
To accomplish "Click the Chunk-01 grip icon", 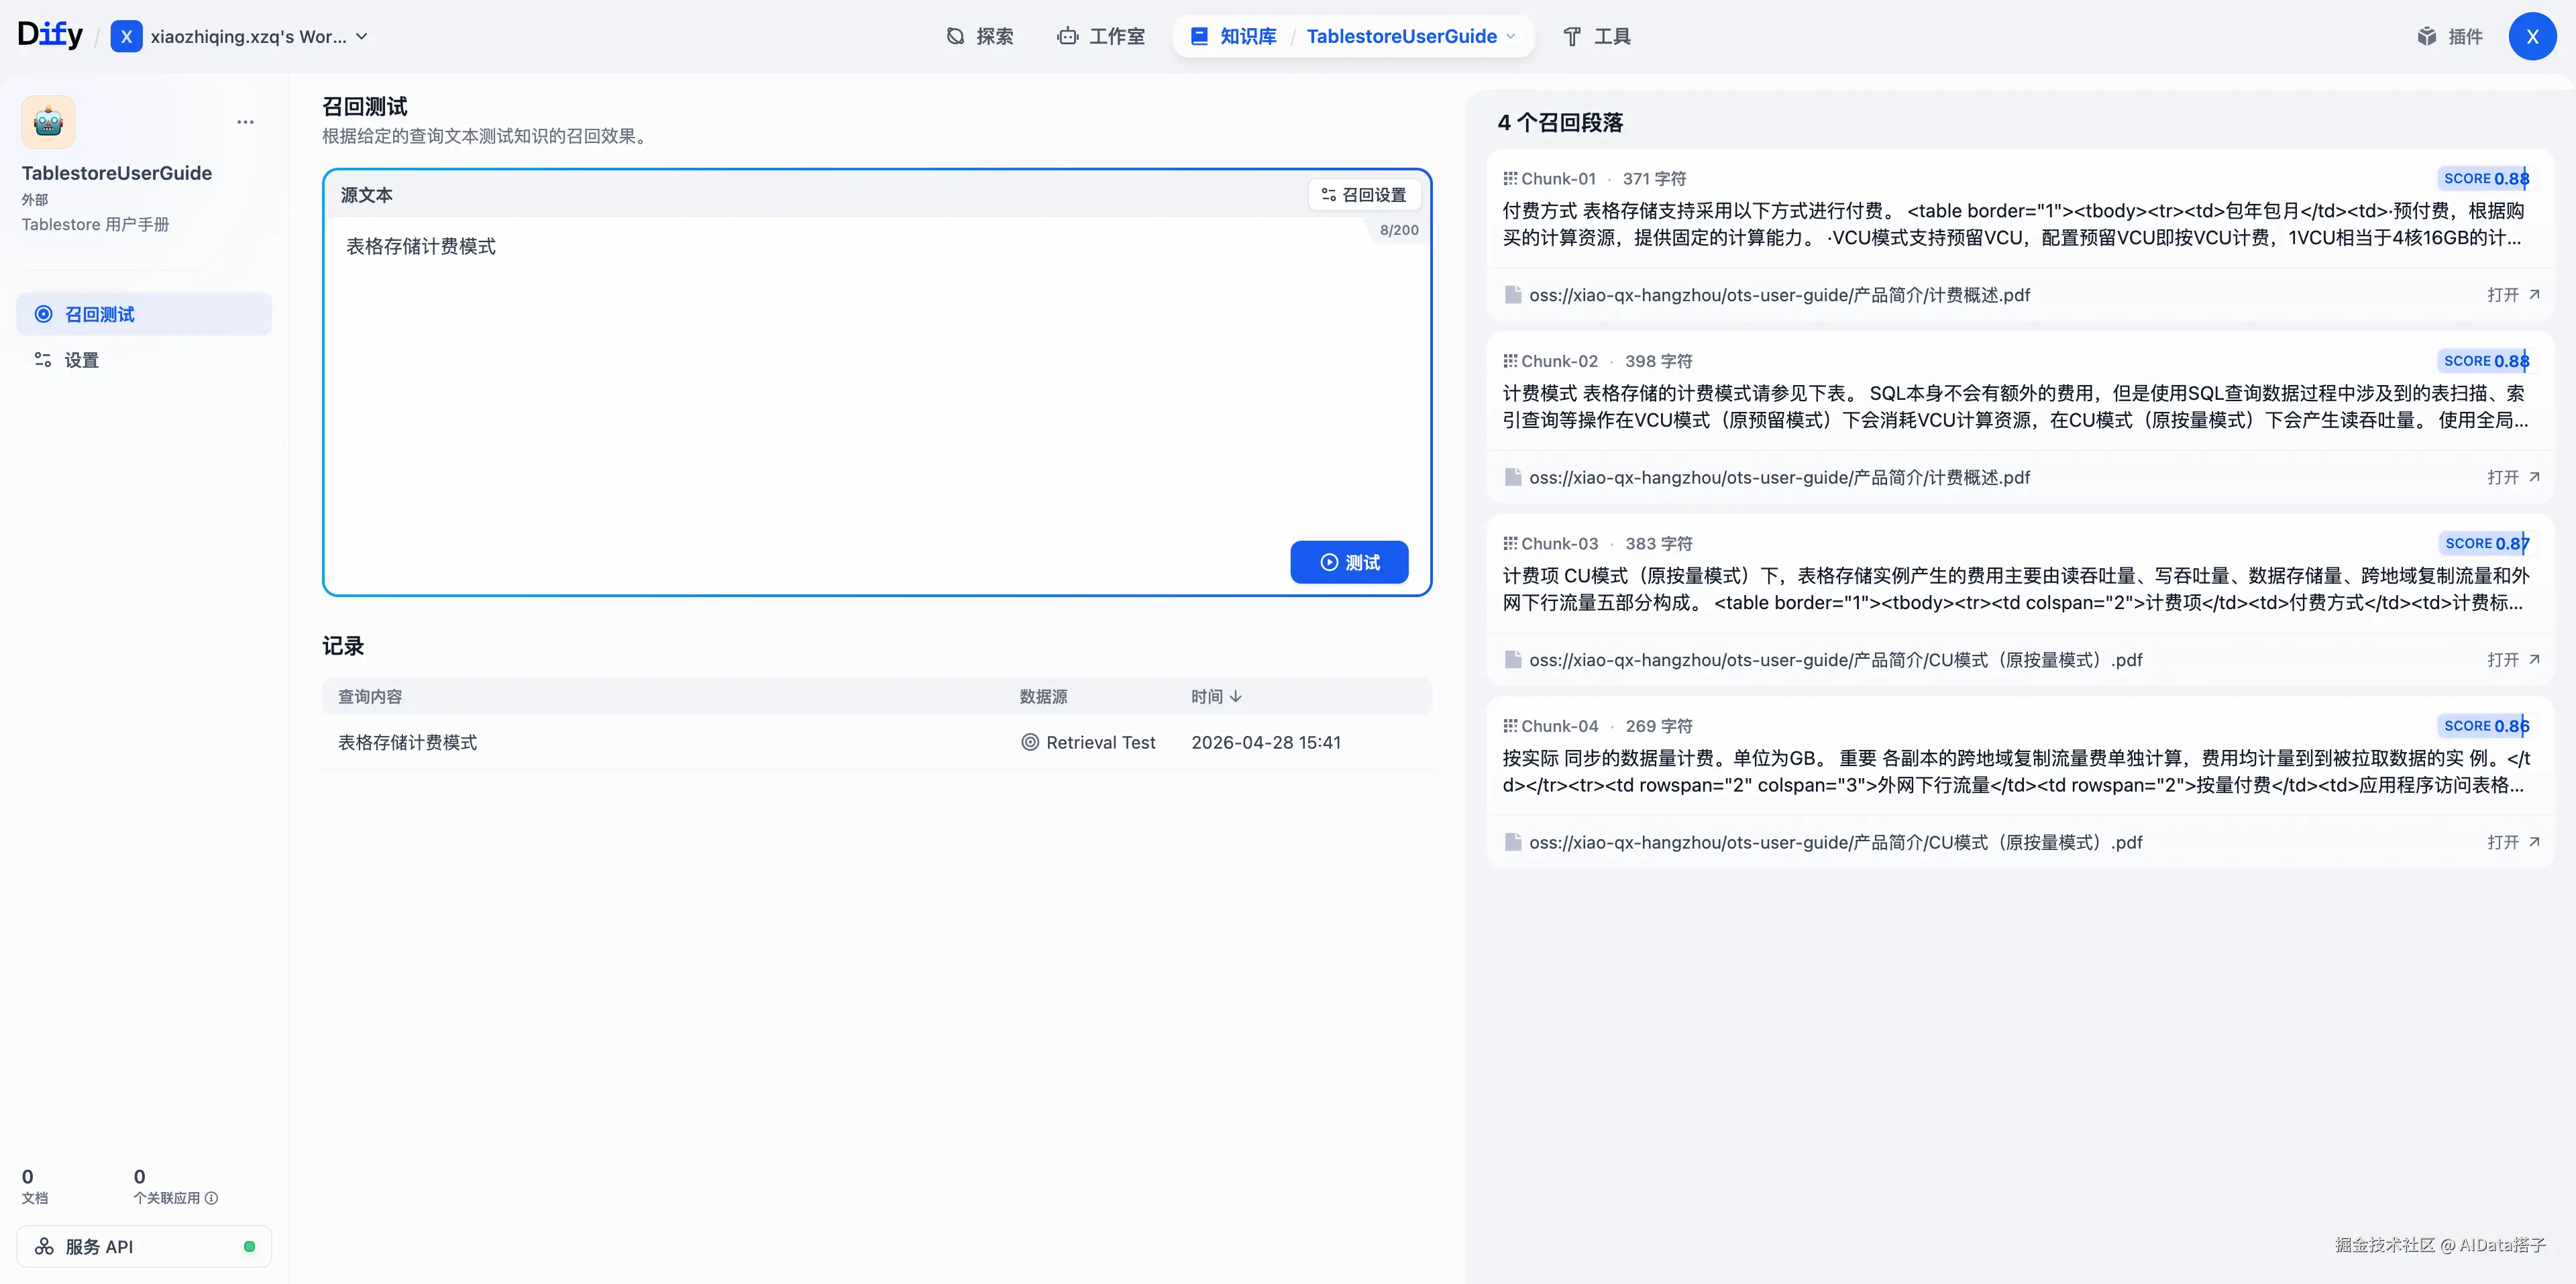I will (1510, 179).
